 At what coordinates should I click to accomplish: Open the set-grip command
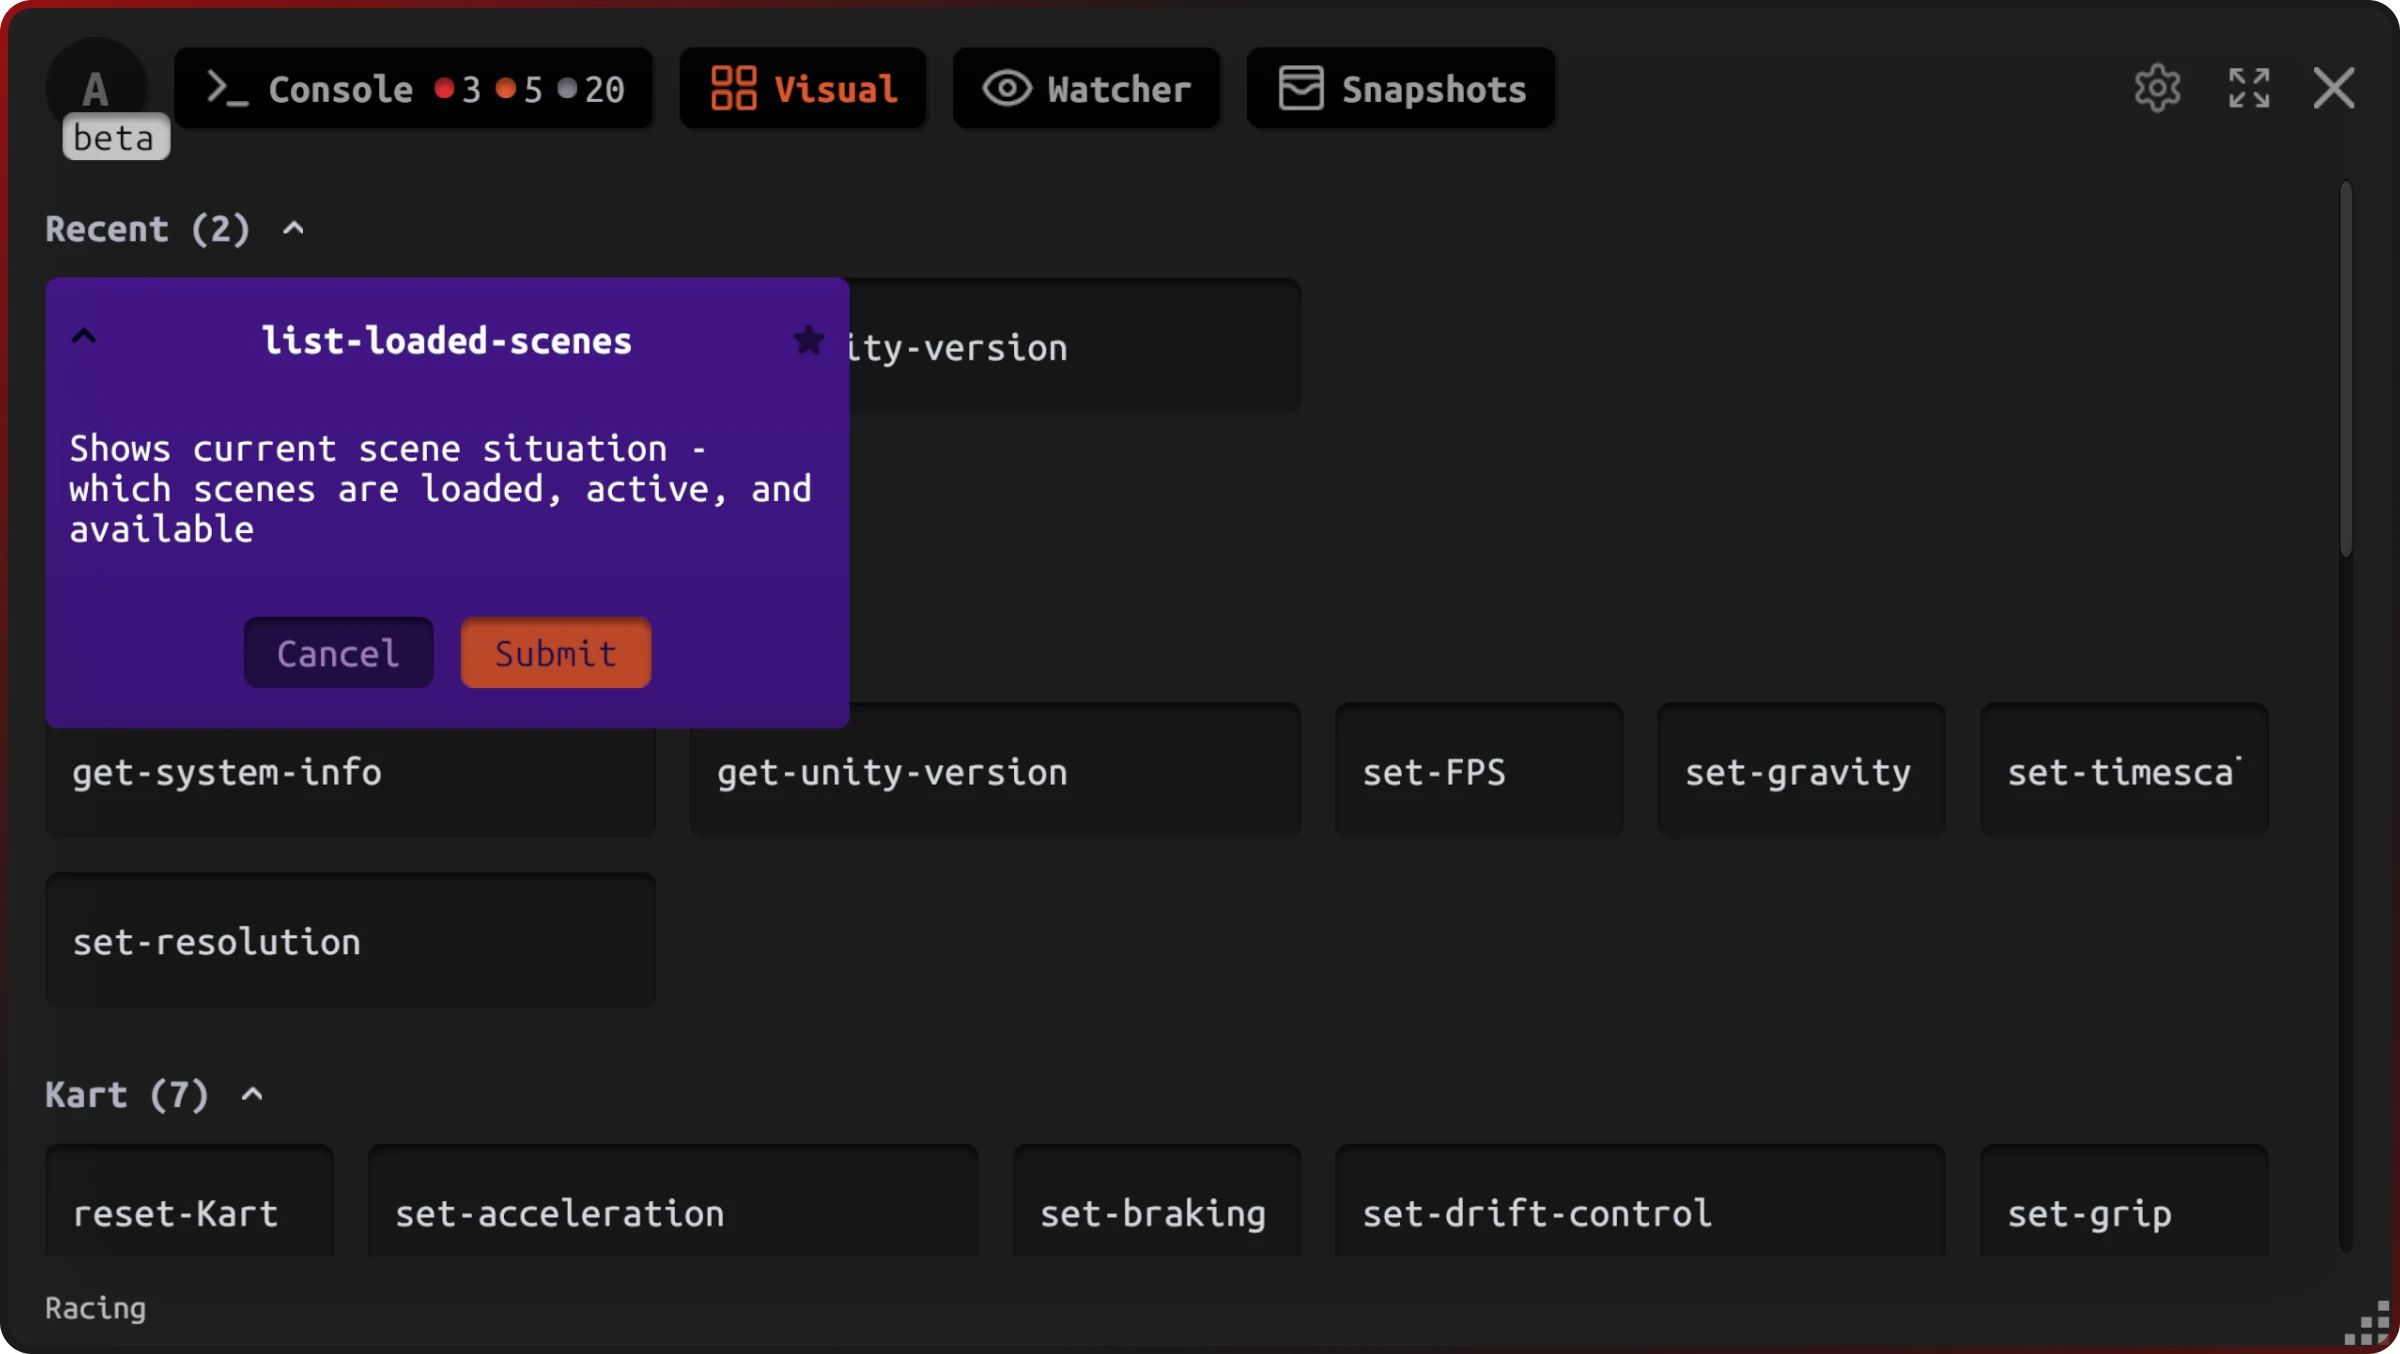coord(2124,1202)
